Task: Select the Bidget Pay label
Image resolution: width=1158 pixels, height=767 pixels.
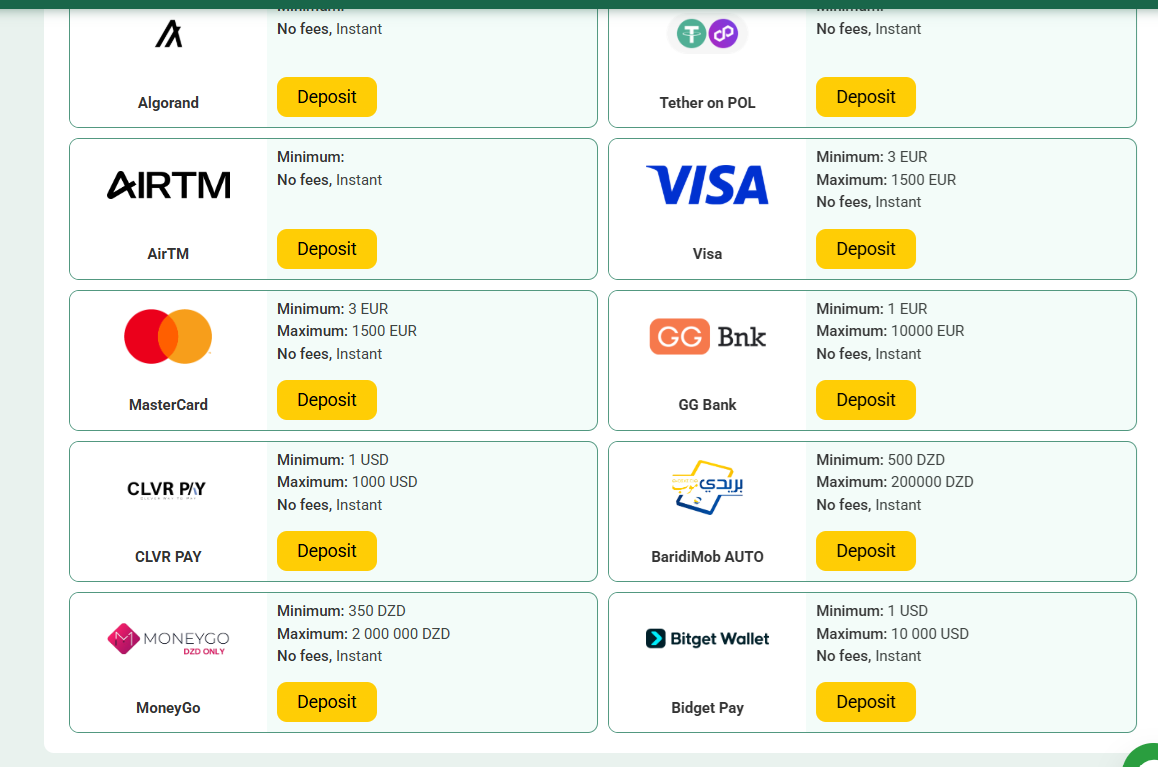Action: click(x=708, y=708)
